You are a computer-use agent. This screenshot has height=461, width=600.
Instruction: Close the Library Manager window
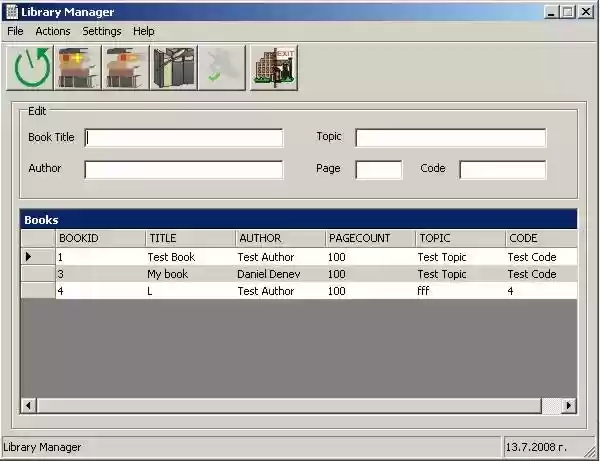pyautogui.click(x=586, y=12)
